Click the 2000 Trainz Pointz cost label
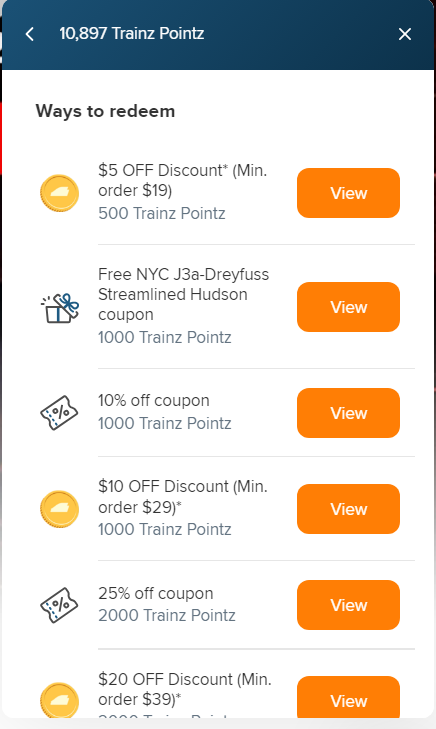This screenshot has width=436, height=729. pyautogui.click(x=167, y=615)
